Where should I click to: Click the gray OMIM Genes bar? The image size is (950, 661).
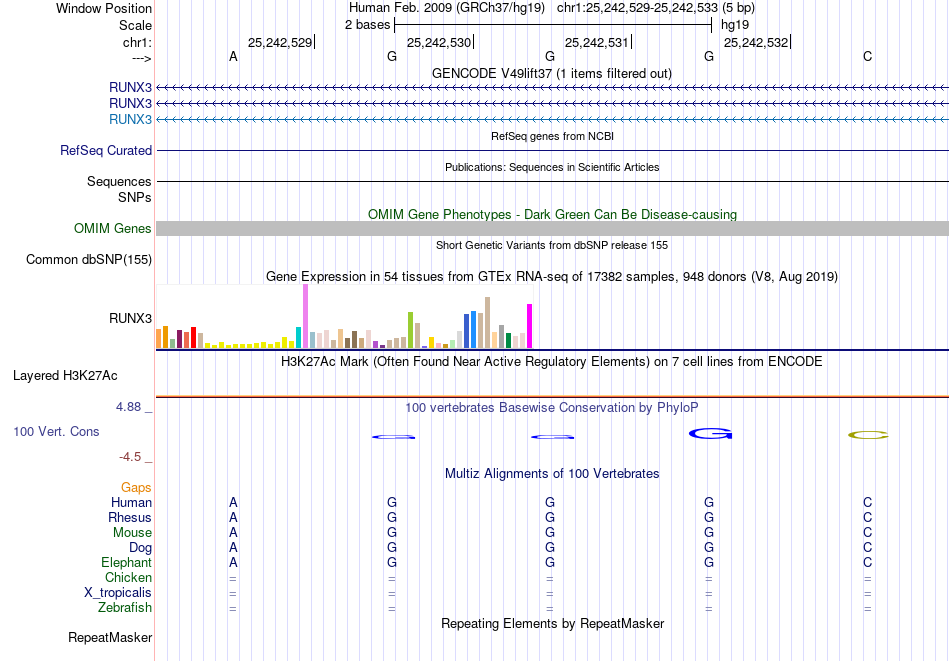coord(553,228)
